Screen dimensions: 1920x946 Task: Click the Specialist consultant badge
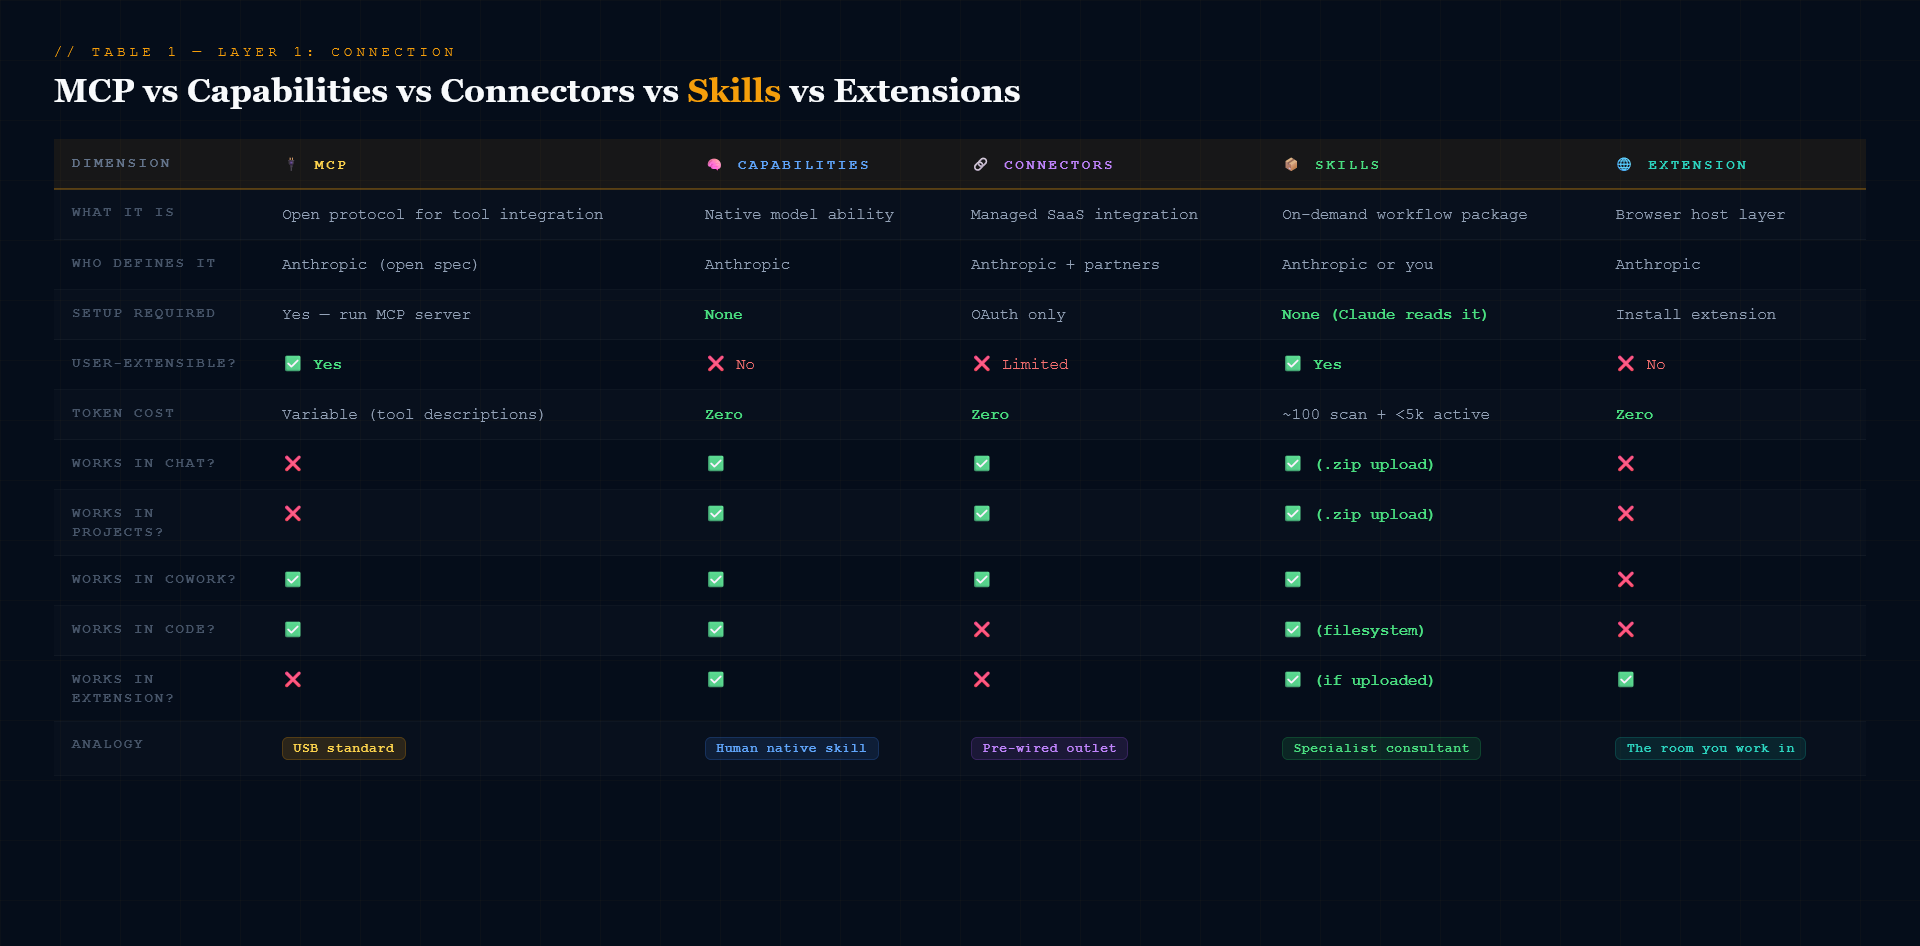tap(1381, 748)
